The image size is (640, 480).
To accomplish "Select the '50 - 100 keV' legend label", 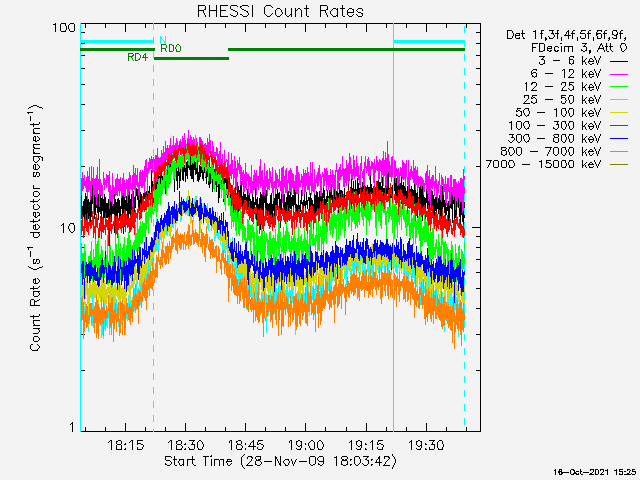I will point(558,113).
